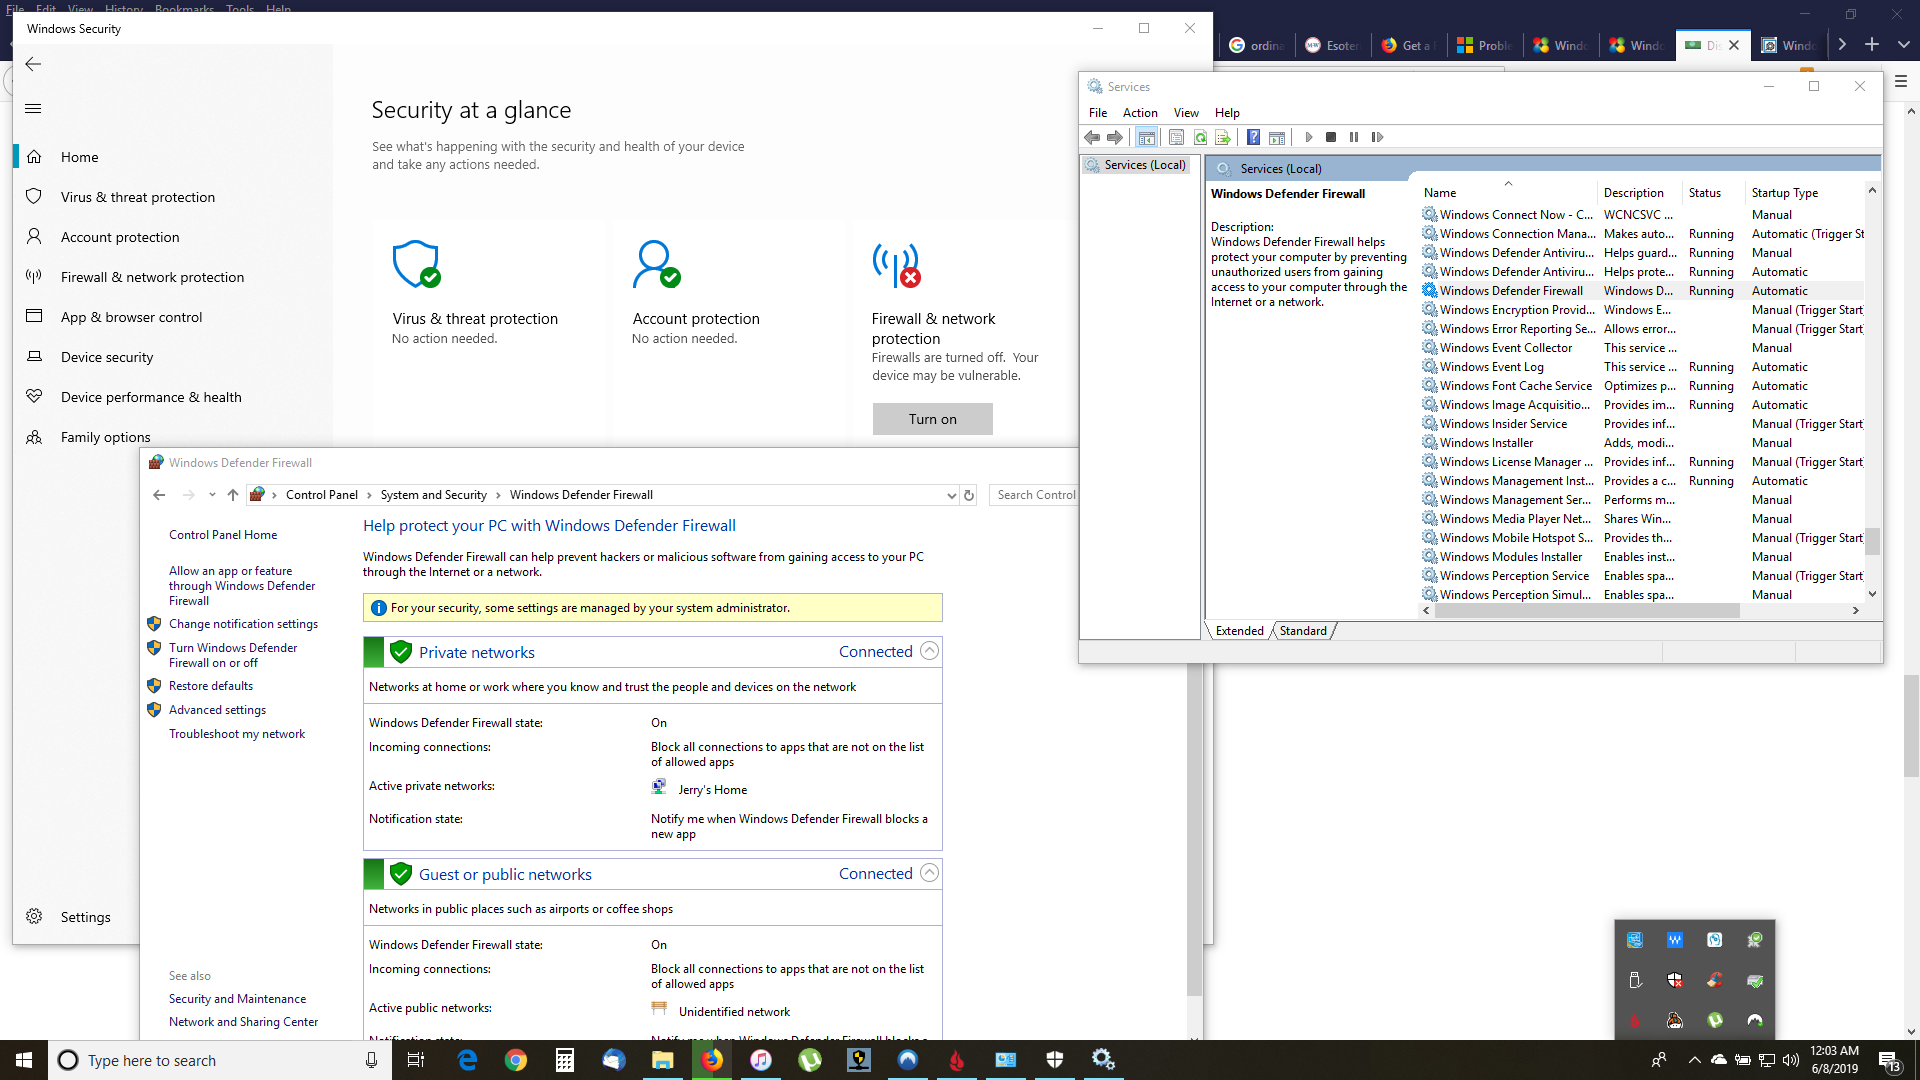This screenshot has width=1920, height=1080.
Task: Click Allow an app or feature link
Action: pos(242,586)
